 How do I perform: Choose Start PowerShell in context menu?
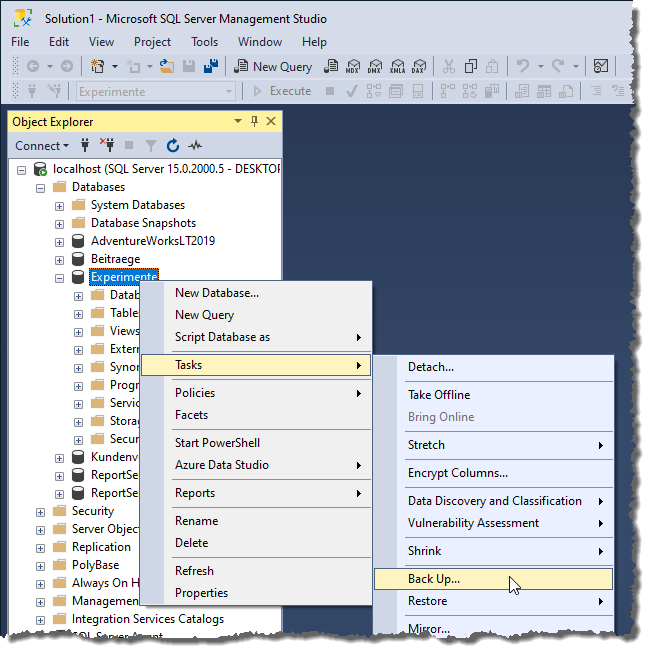click(256, 443)
